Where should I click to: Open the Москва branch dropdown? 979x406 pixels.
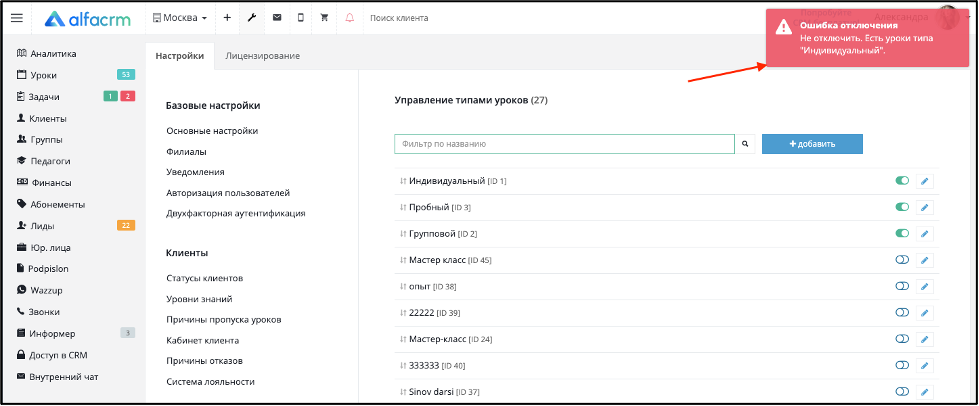(180, 18)
